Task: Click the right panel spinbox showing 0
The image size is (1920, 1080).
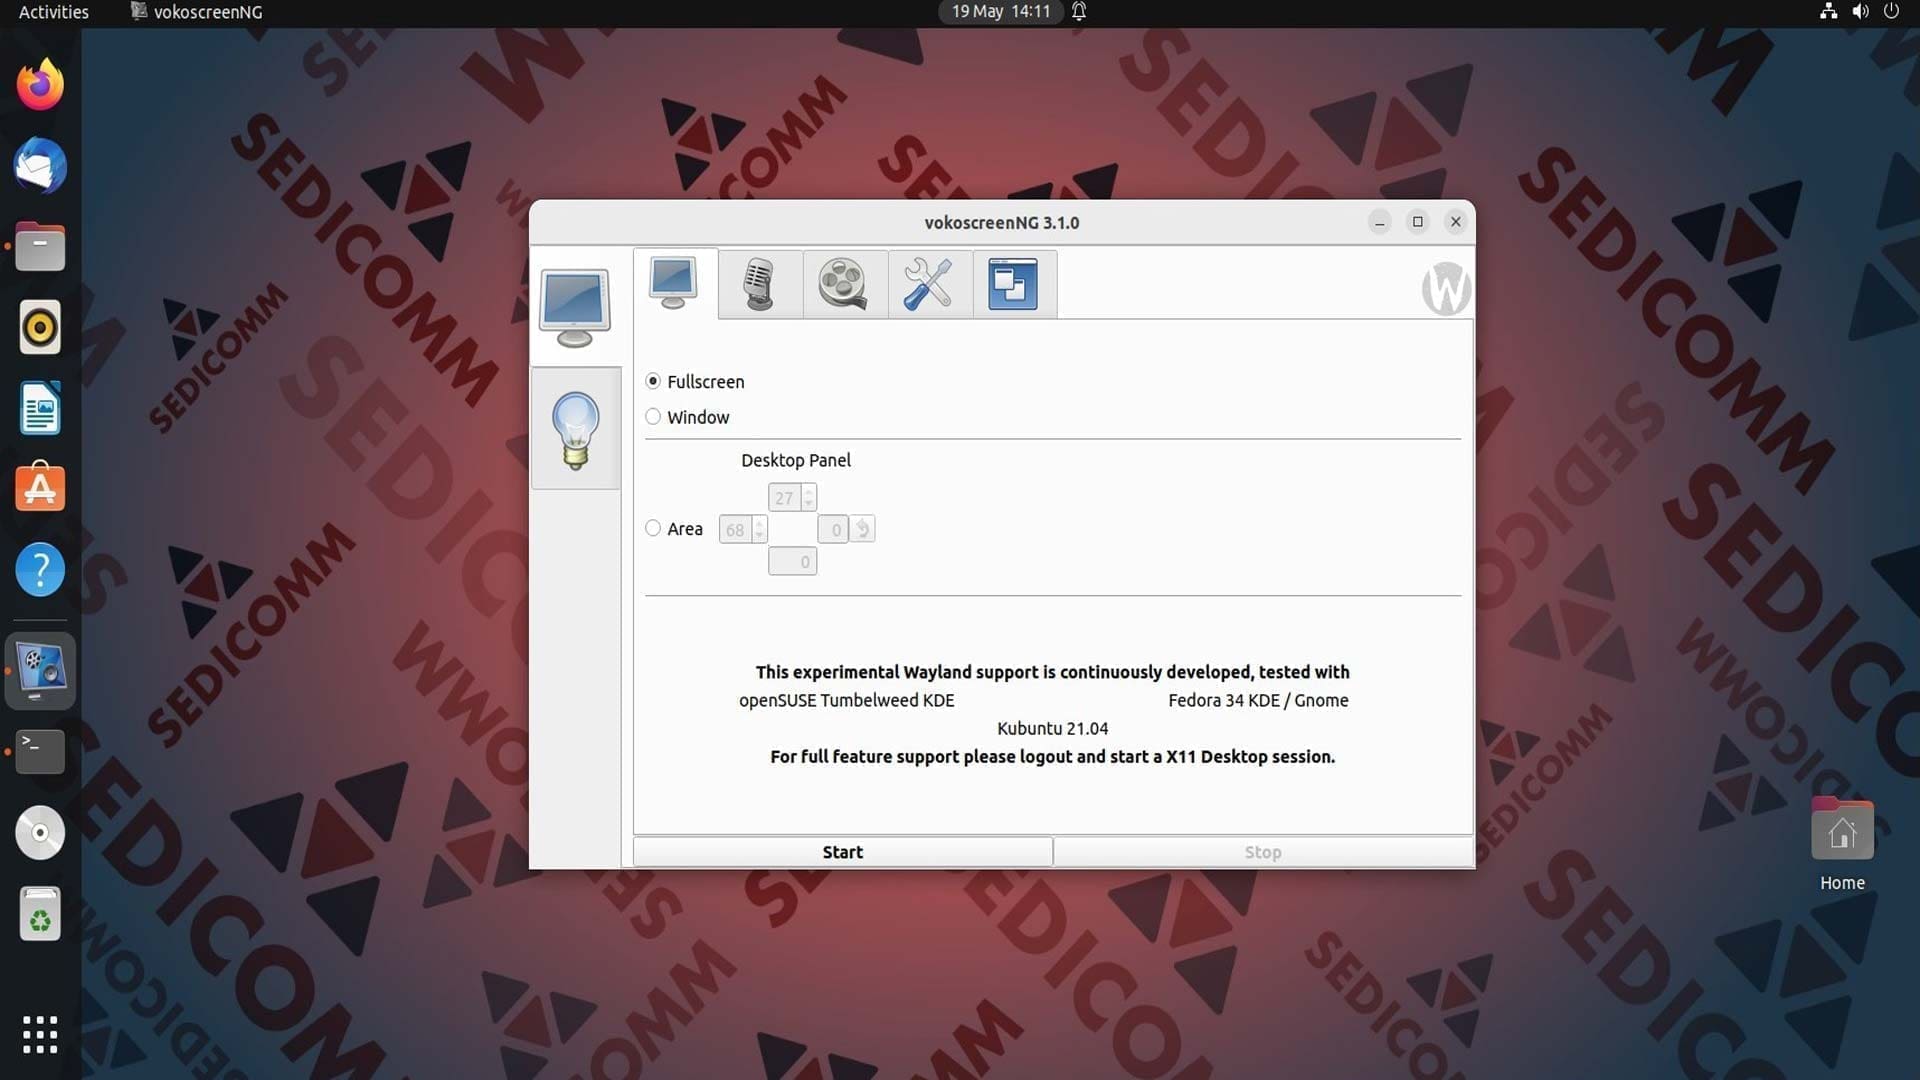Action: (x=833, y=529)
